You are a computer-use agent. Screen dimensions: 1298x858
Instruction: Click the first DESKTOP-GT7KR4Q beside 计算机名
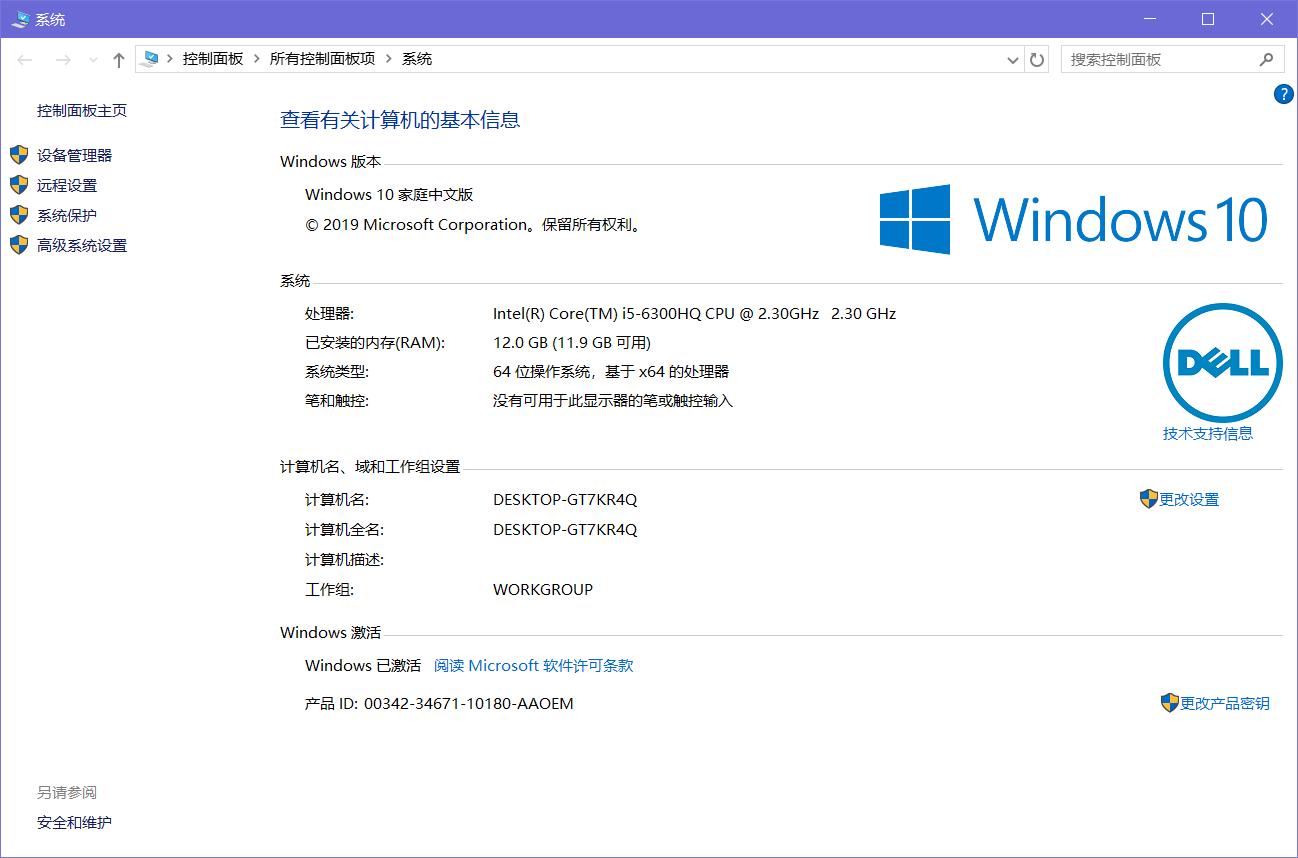point(565,499)
